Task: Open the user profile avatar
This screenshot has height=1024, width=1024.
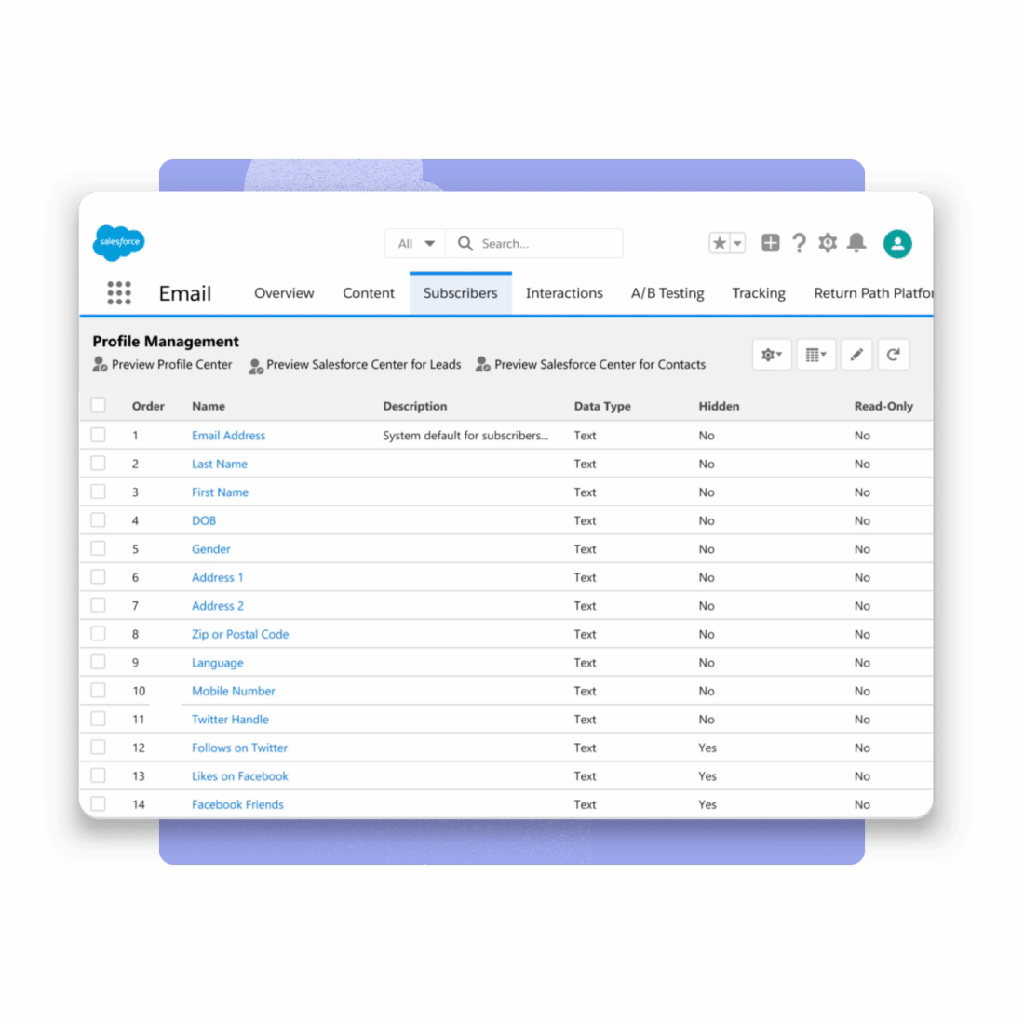Action: pyautogui.click(x=897, y=243)
